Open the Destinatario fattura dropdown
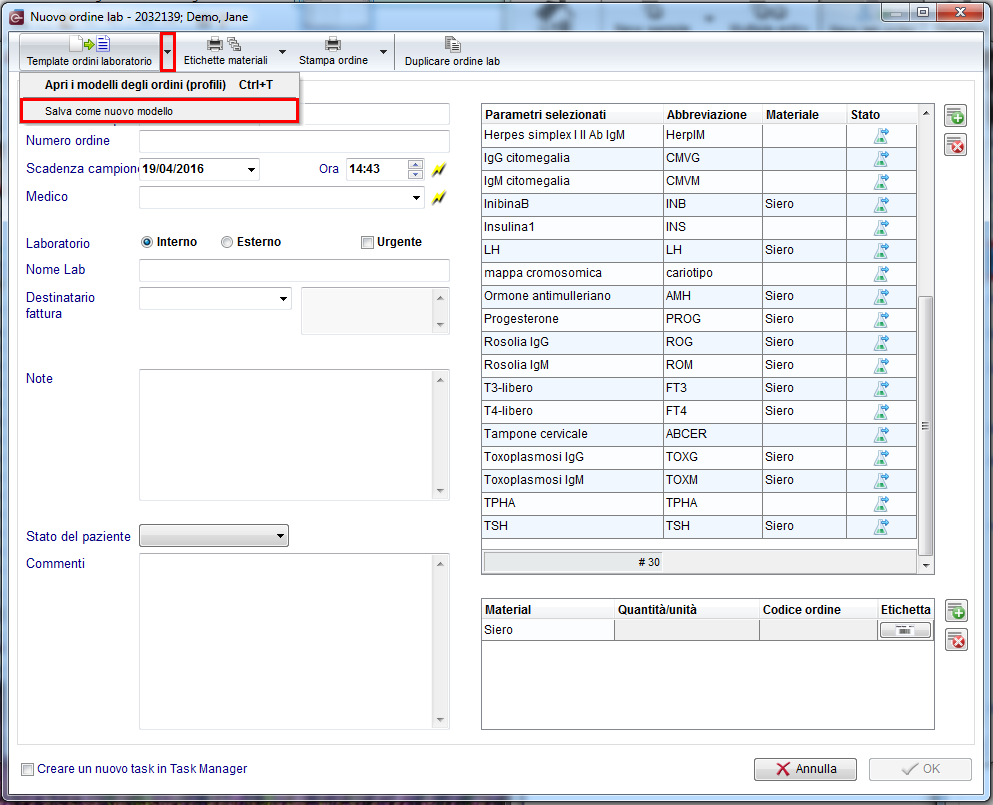 pyautogui.click(x=283, y=298)
